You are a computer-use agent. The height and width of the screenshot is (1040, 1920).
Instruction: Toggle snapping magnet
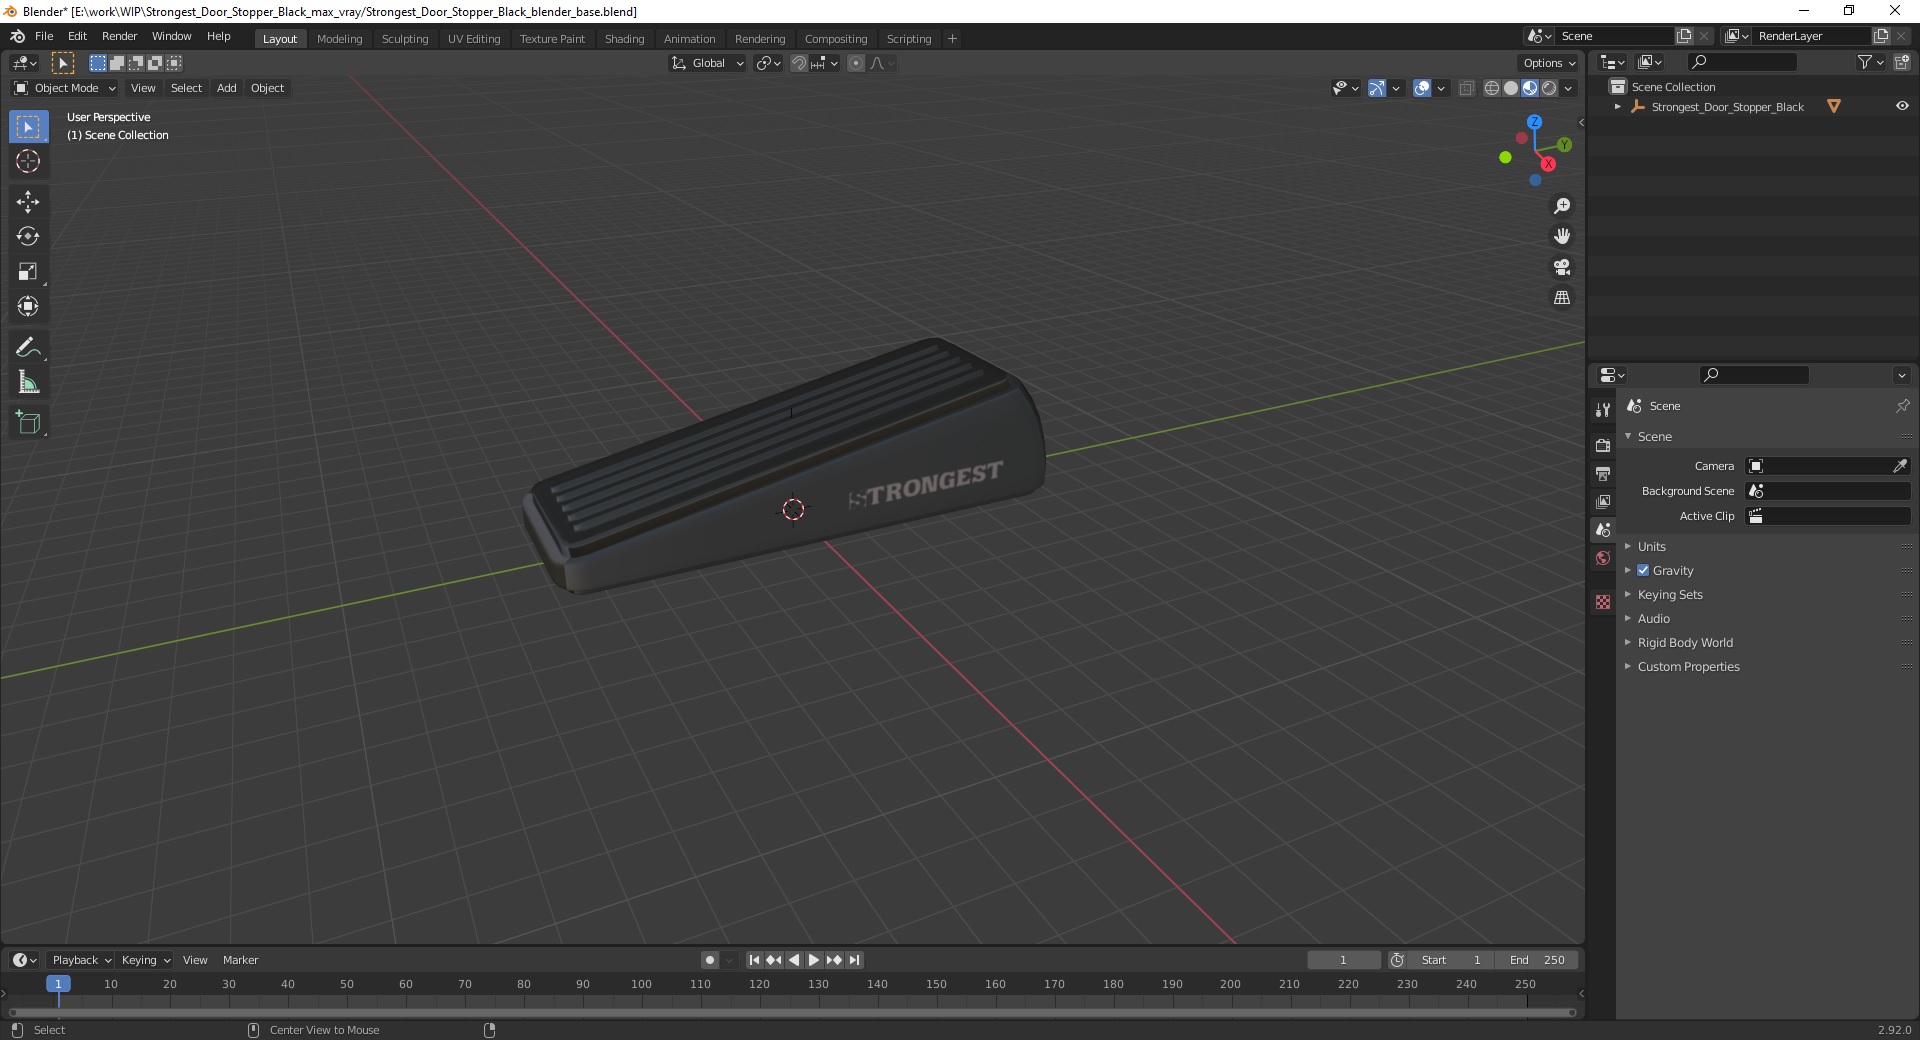point(799,63)
